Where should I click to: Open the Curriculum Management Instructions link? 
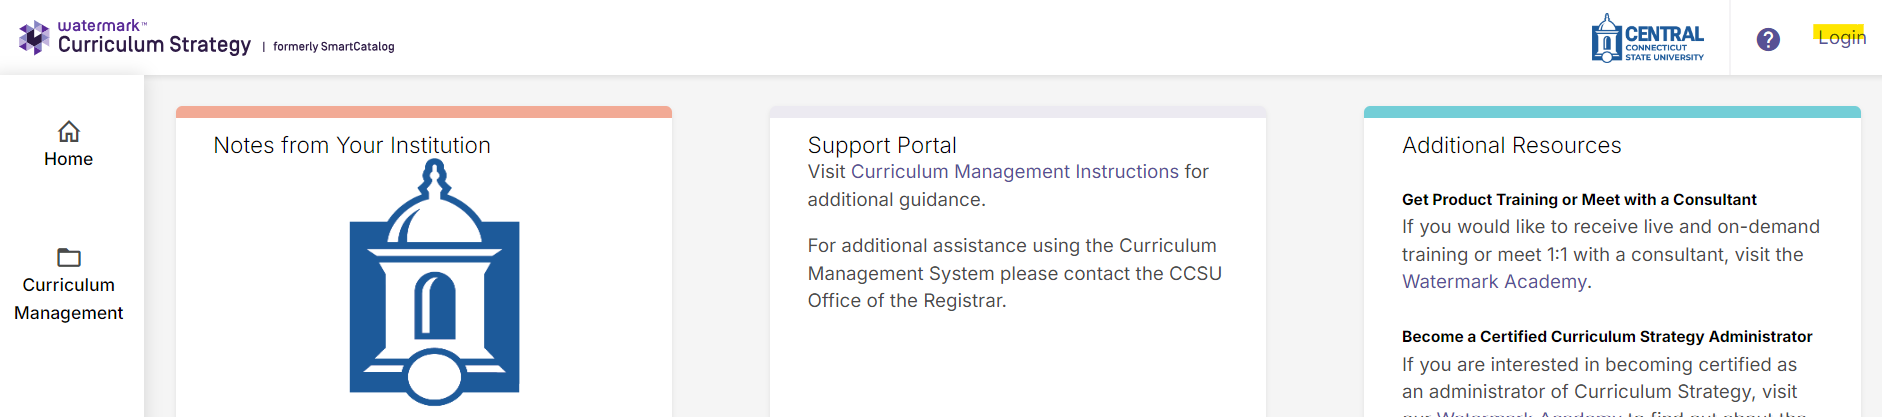tap(1015, 172)
